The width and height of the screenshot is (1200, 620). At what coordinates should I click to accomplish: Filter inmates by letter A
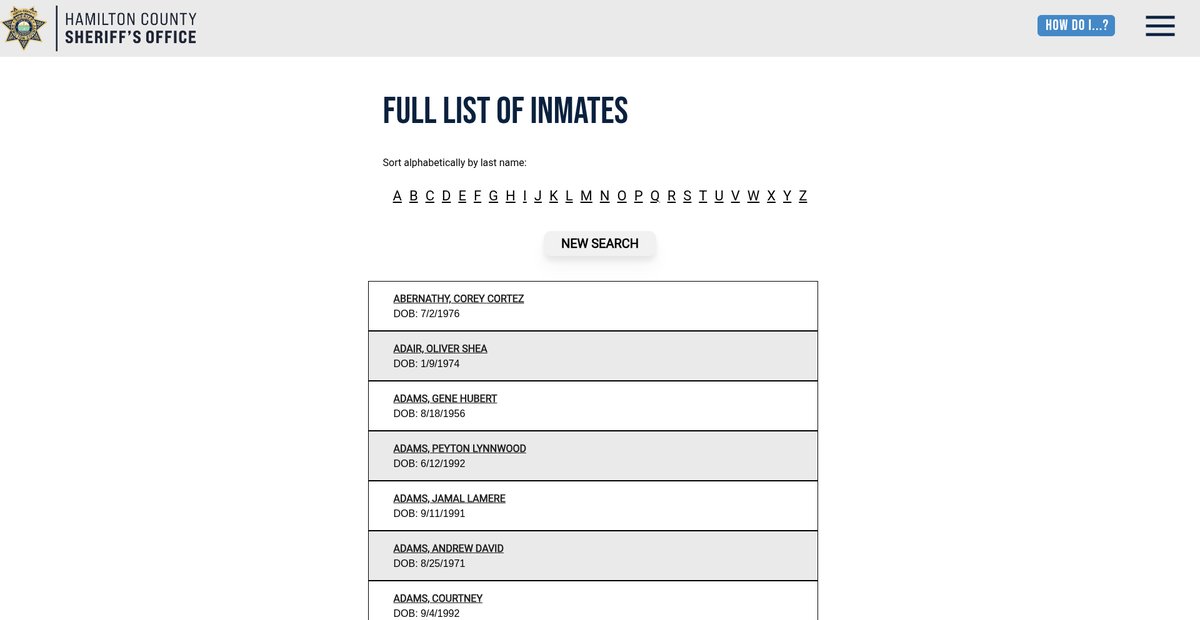coord(397,196)
